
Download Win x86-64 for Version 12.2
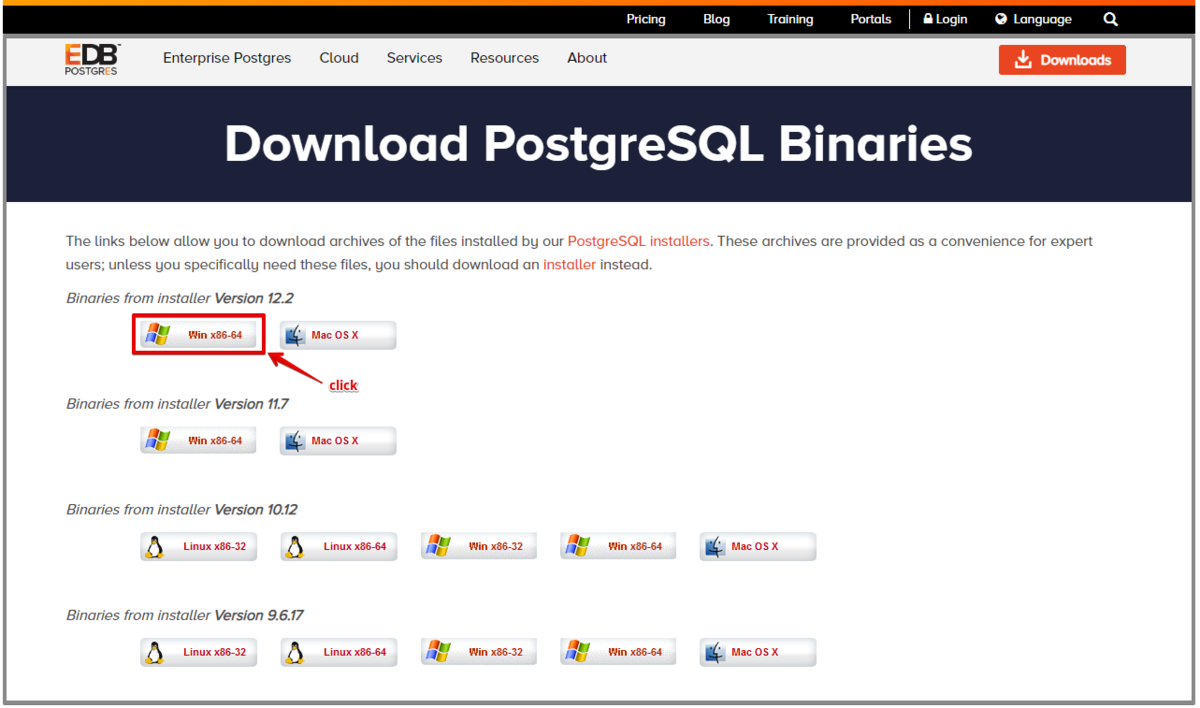click(198, 335)
